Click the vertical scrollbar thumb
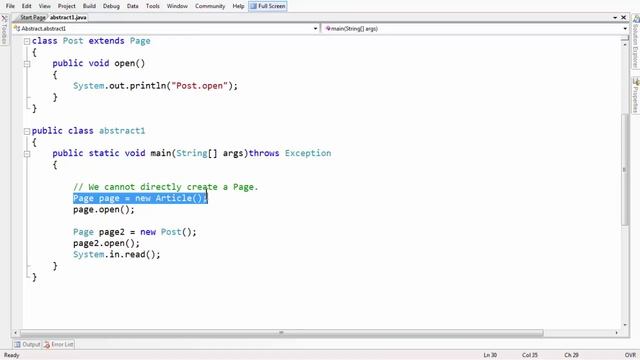The width and height of the screenshot is (640, 360). [625, 169]
